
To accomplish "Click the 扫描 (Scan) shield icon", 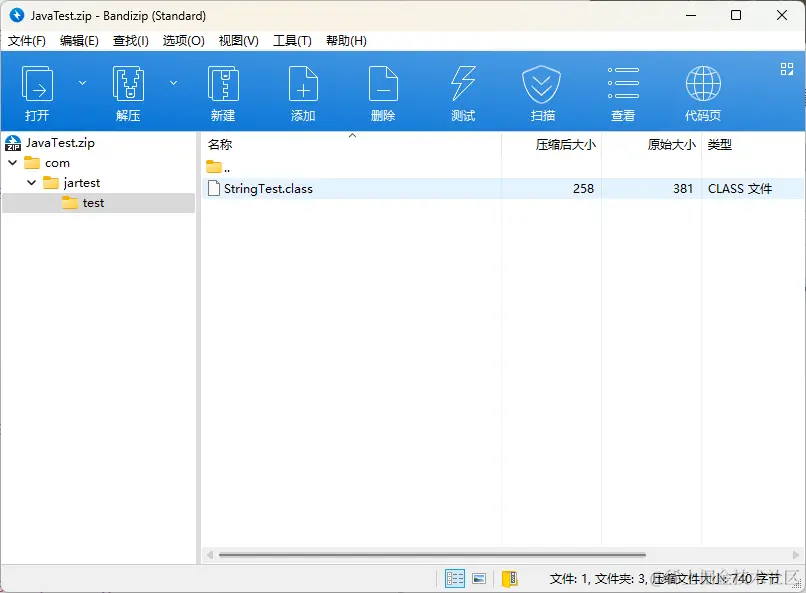I will 541,84.
